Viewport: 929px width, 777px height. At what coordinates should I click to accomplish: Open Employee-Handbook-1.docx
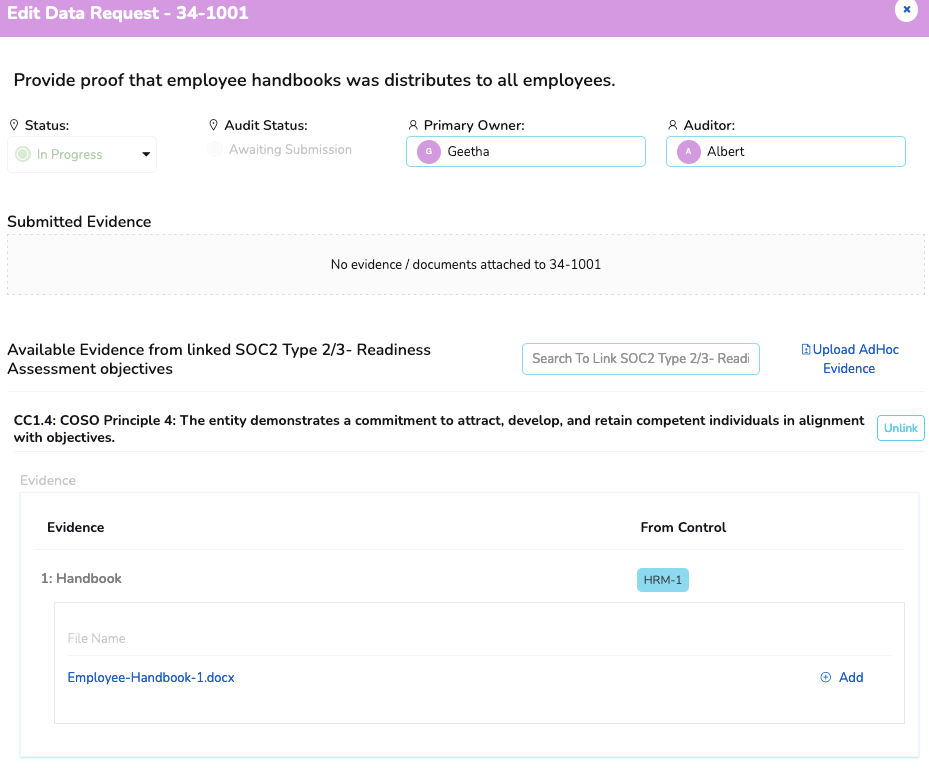tap(150, 677)
